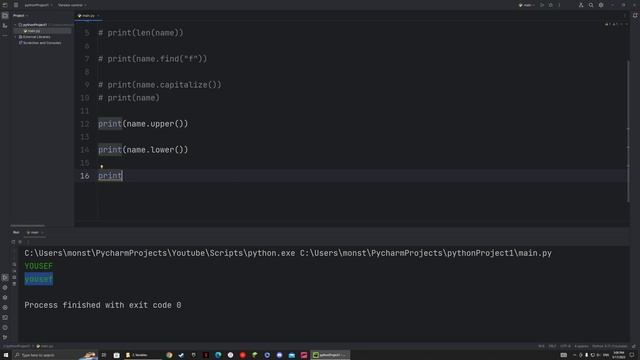Image resolution: width=640 pixels, height=360 pixels.
Task: Close the main.py editor tab
Action: tap(98, 16)
